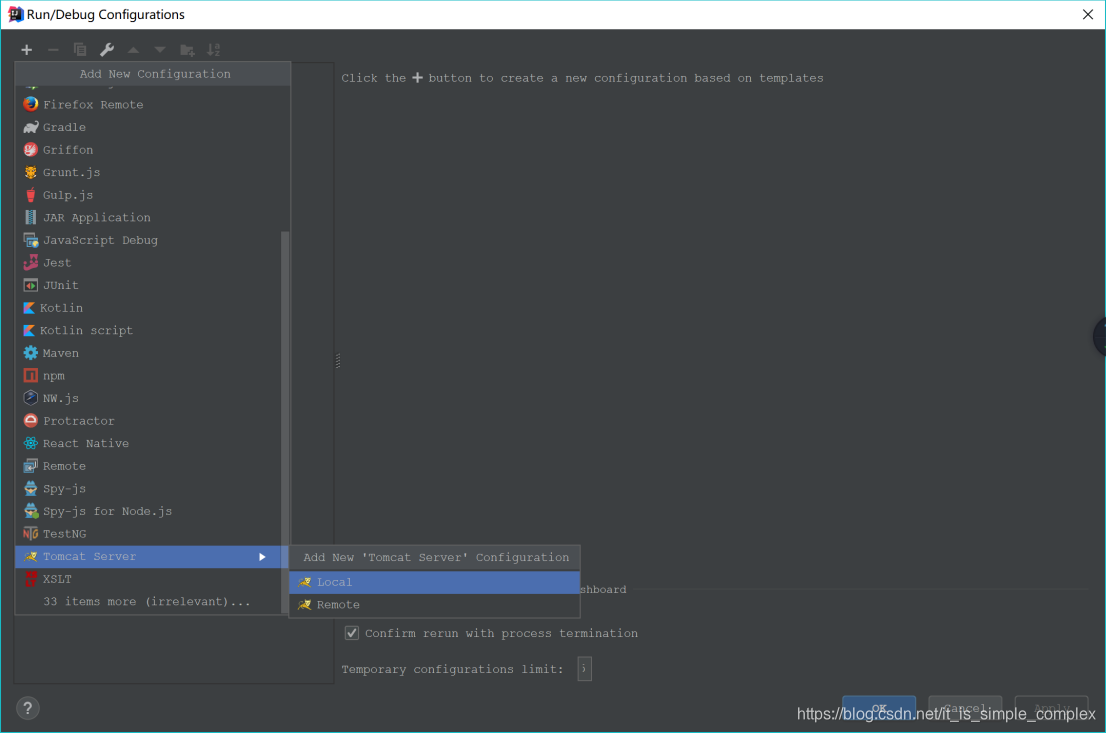
Task: Click the Sort Configurations icon
Action: [214, 49]
